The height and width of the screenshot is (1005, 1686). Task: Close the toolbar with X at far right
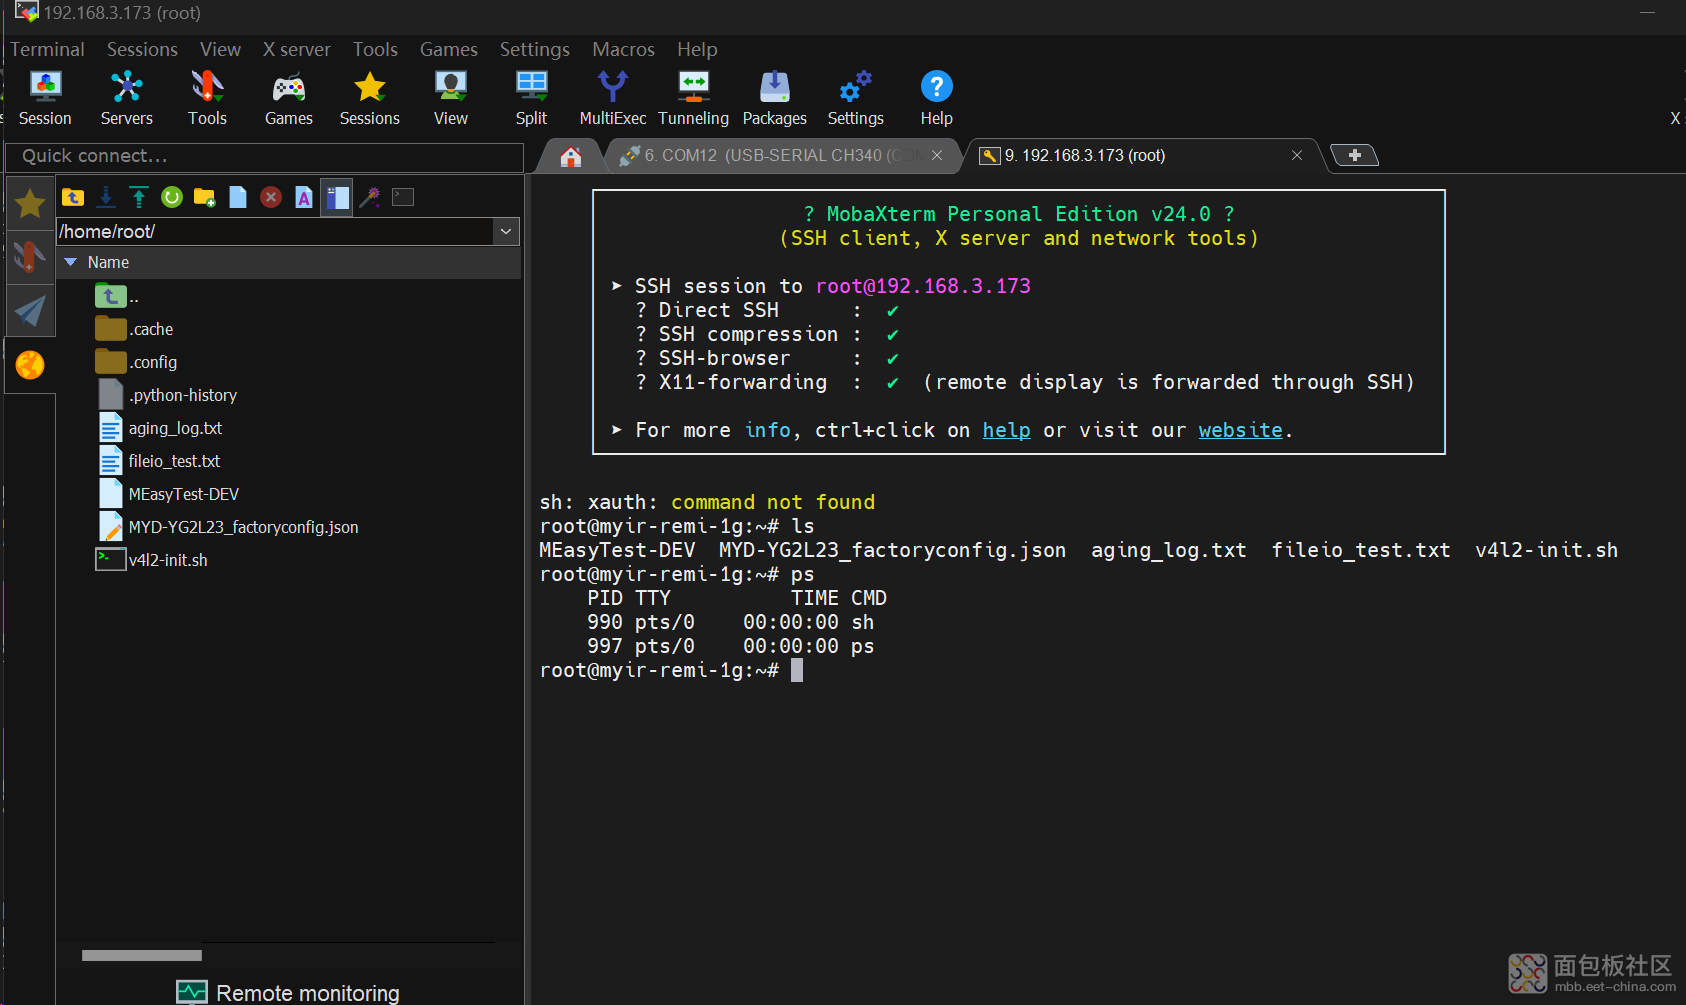[1675, 118]
